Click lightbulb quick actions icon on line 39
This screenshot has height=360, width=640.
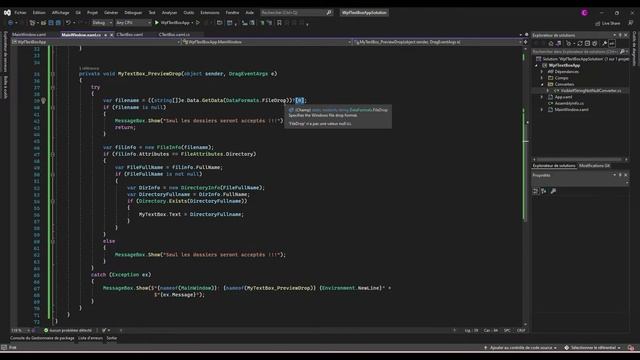pyautogui.click(x=43, y=100)
